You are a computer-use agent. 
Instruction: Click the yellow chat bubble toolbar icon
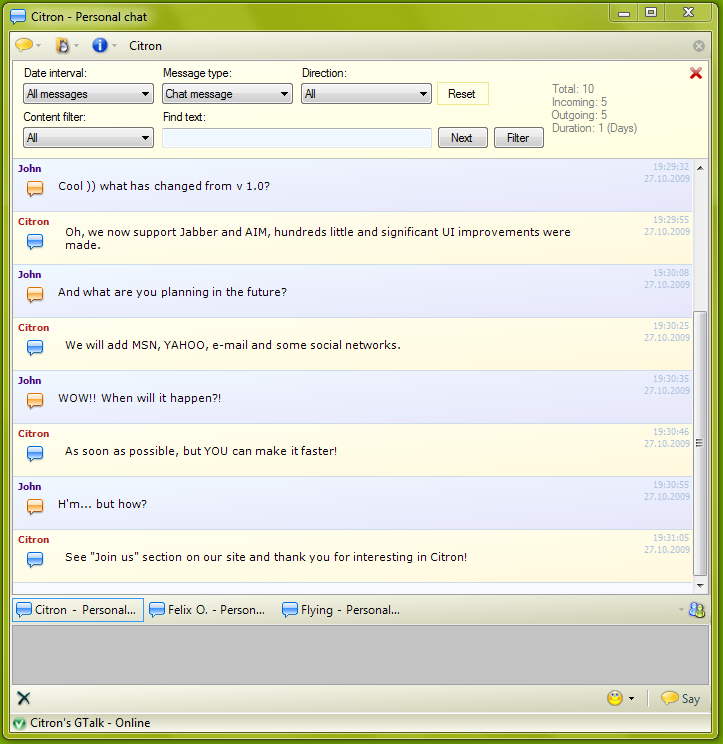[24, 46]
